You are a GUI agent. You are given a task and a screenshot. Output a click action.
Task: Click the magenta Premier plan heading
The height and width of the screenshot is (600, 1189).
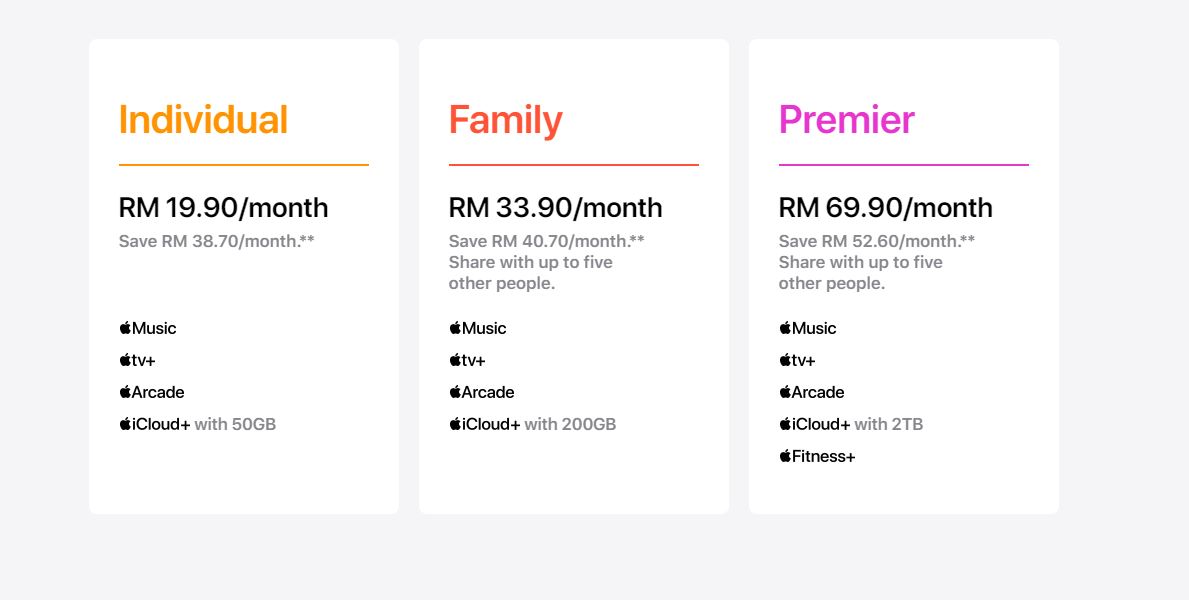[x=847, y=120]
